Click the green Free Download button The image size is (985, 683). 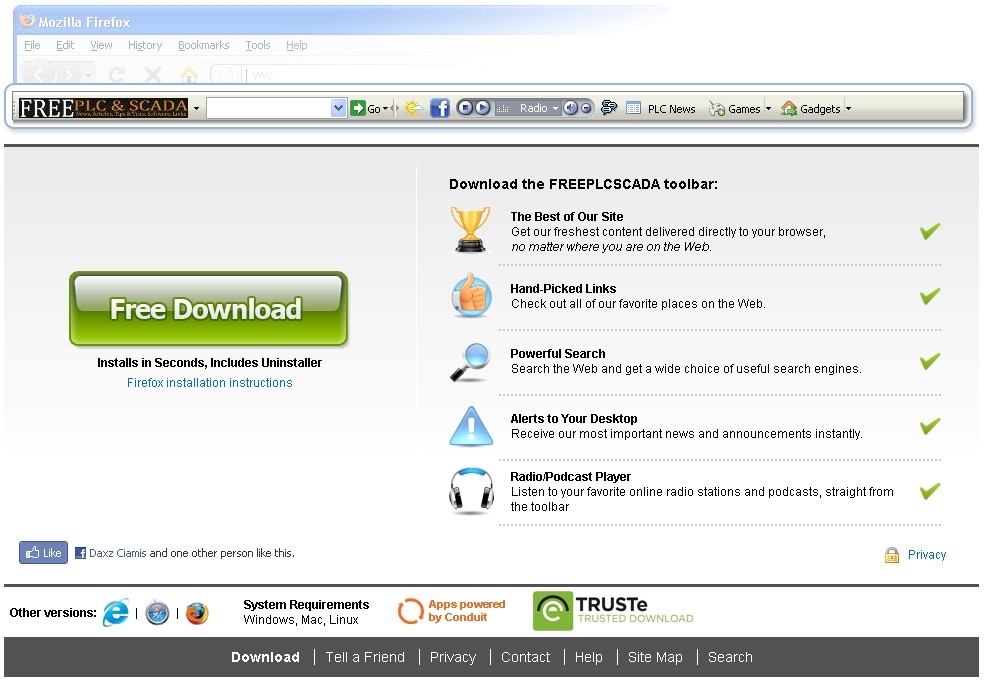(209, 309)
